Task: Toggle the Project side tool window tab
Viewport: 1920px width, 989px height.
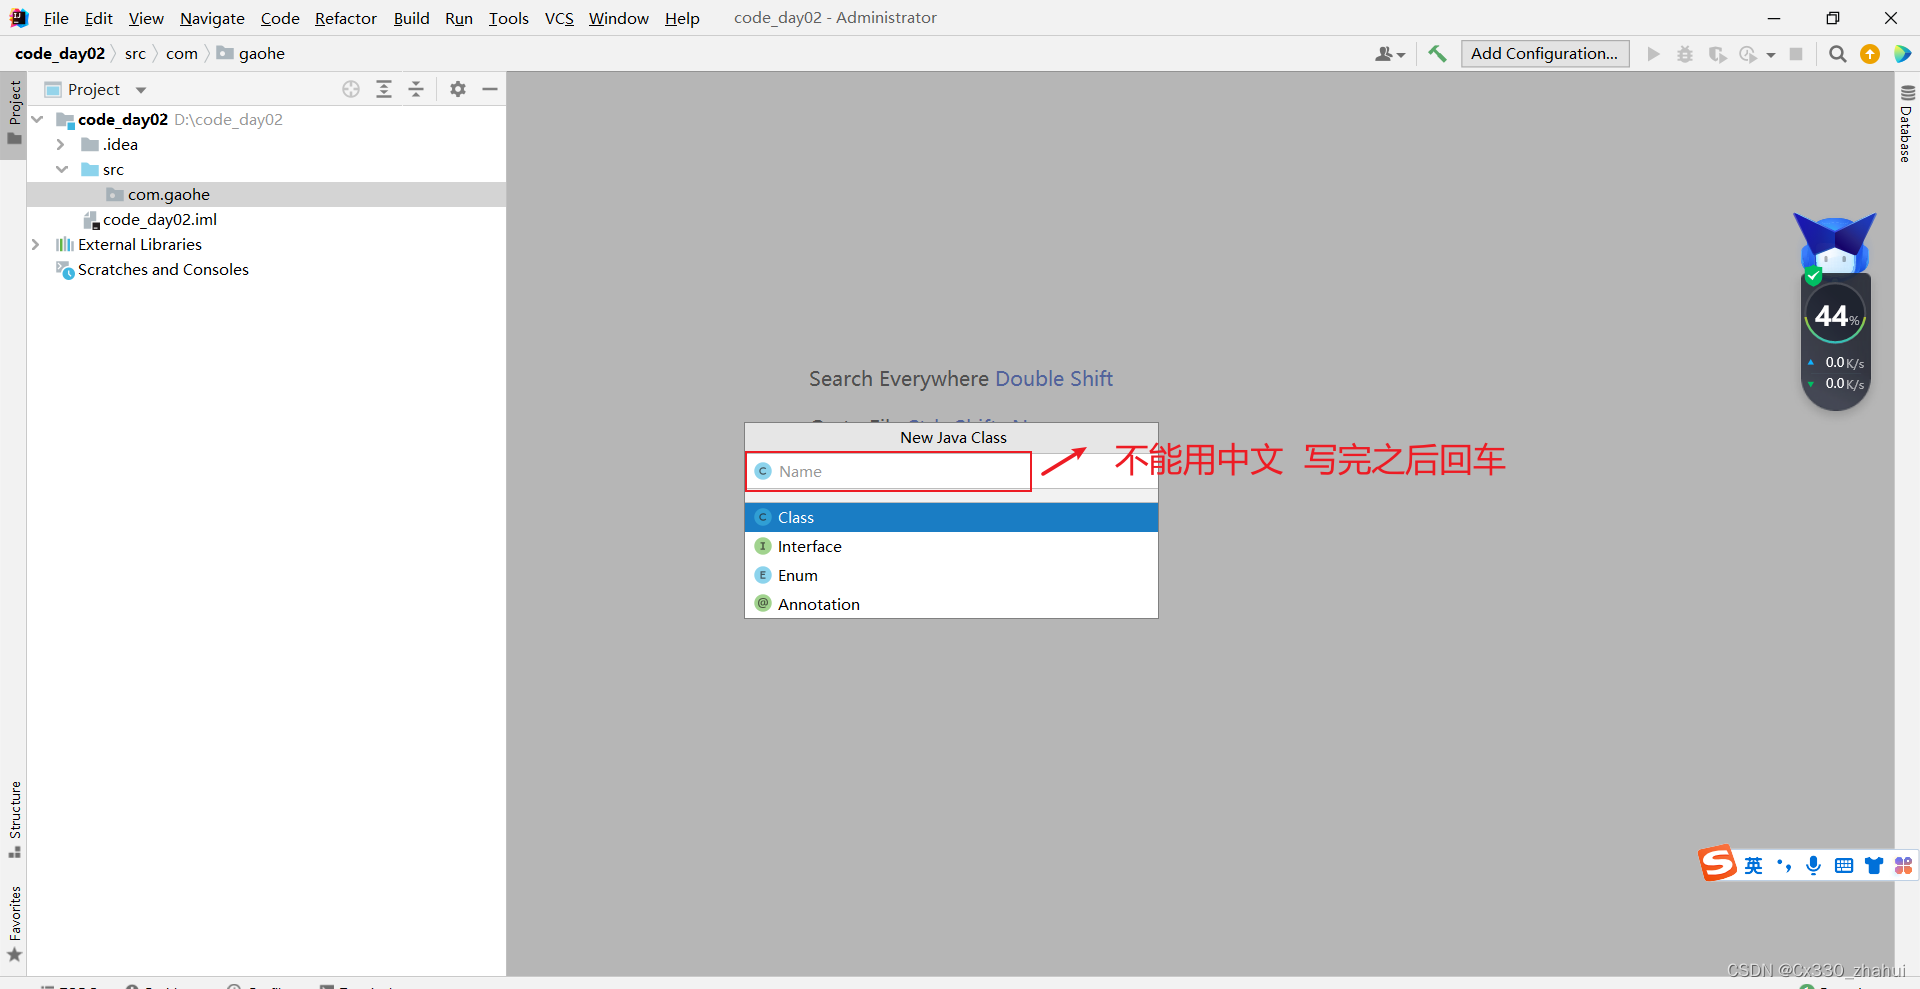Action: click(14, 113)
